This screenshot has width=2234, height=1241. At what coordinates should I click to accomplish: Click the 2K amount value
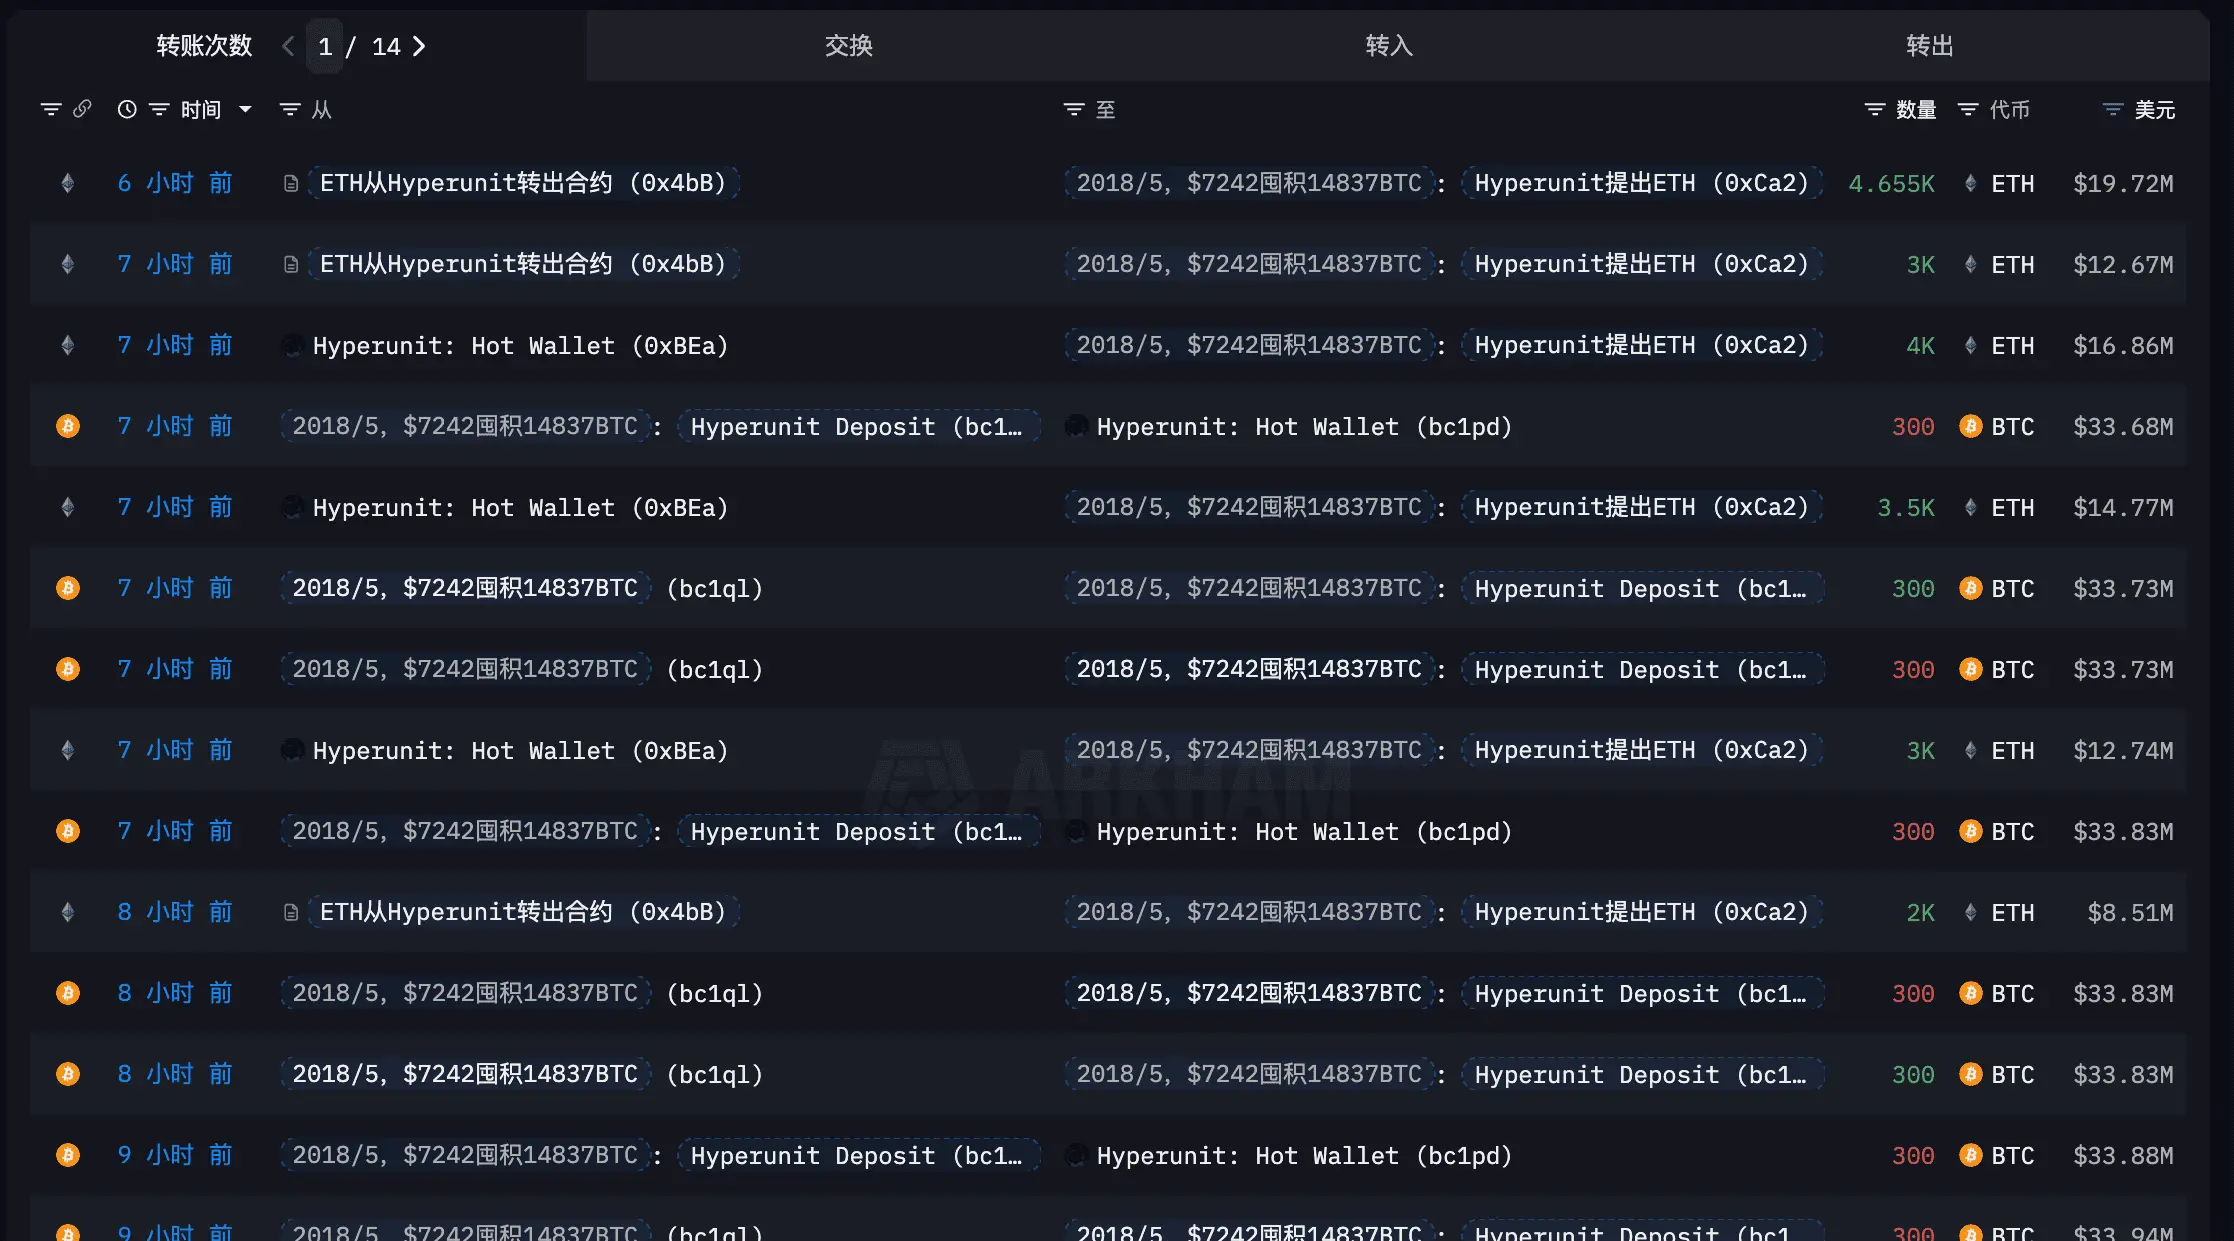(1920, 913)
